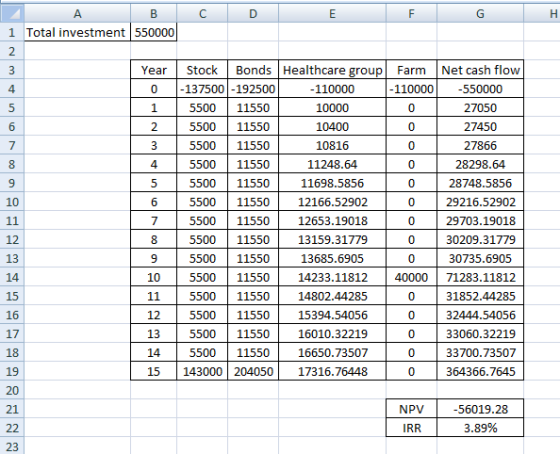Click the Select All corner button
This screenshot has height=454, width=560.
coord(12,14)
